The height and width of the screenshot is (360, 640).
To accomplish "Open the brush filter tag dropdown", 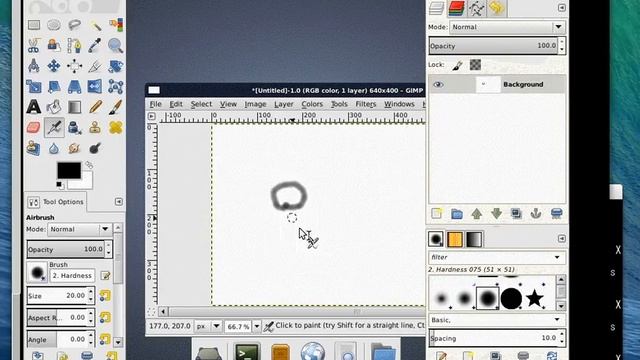I will coord(557,257).
